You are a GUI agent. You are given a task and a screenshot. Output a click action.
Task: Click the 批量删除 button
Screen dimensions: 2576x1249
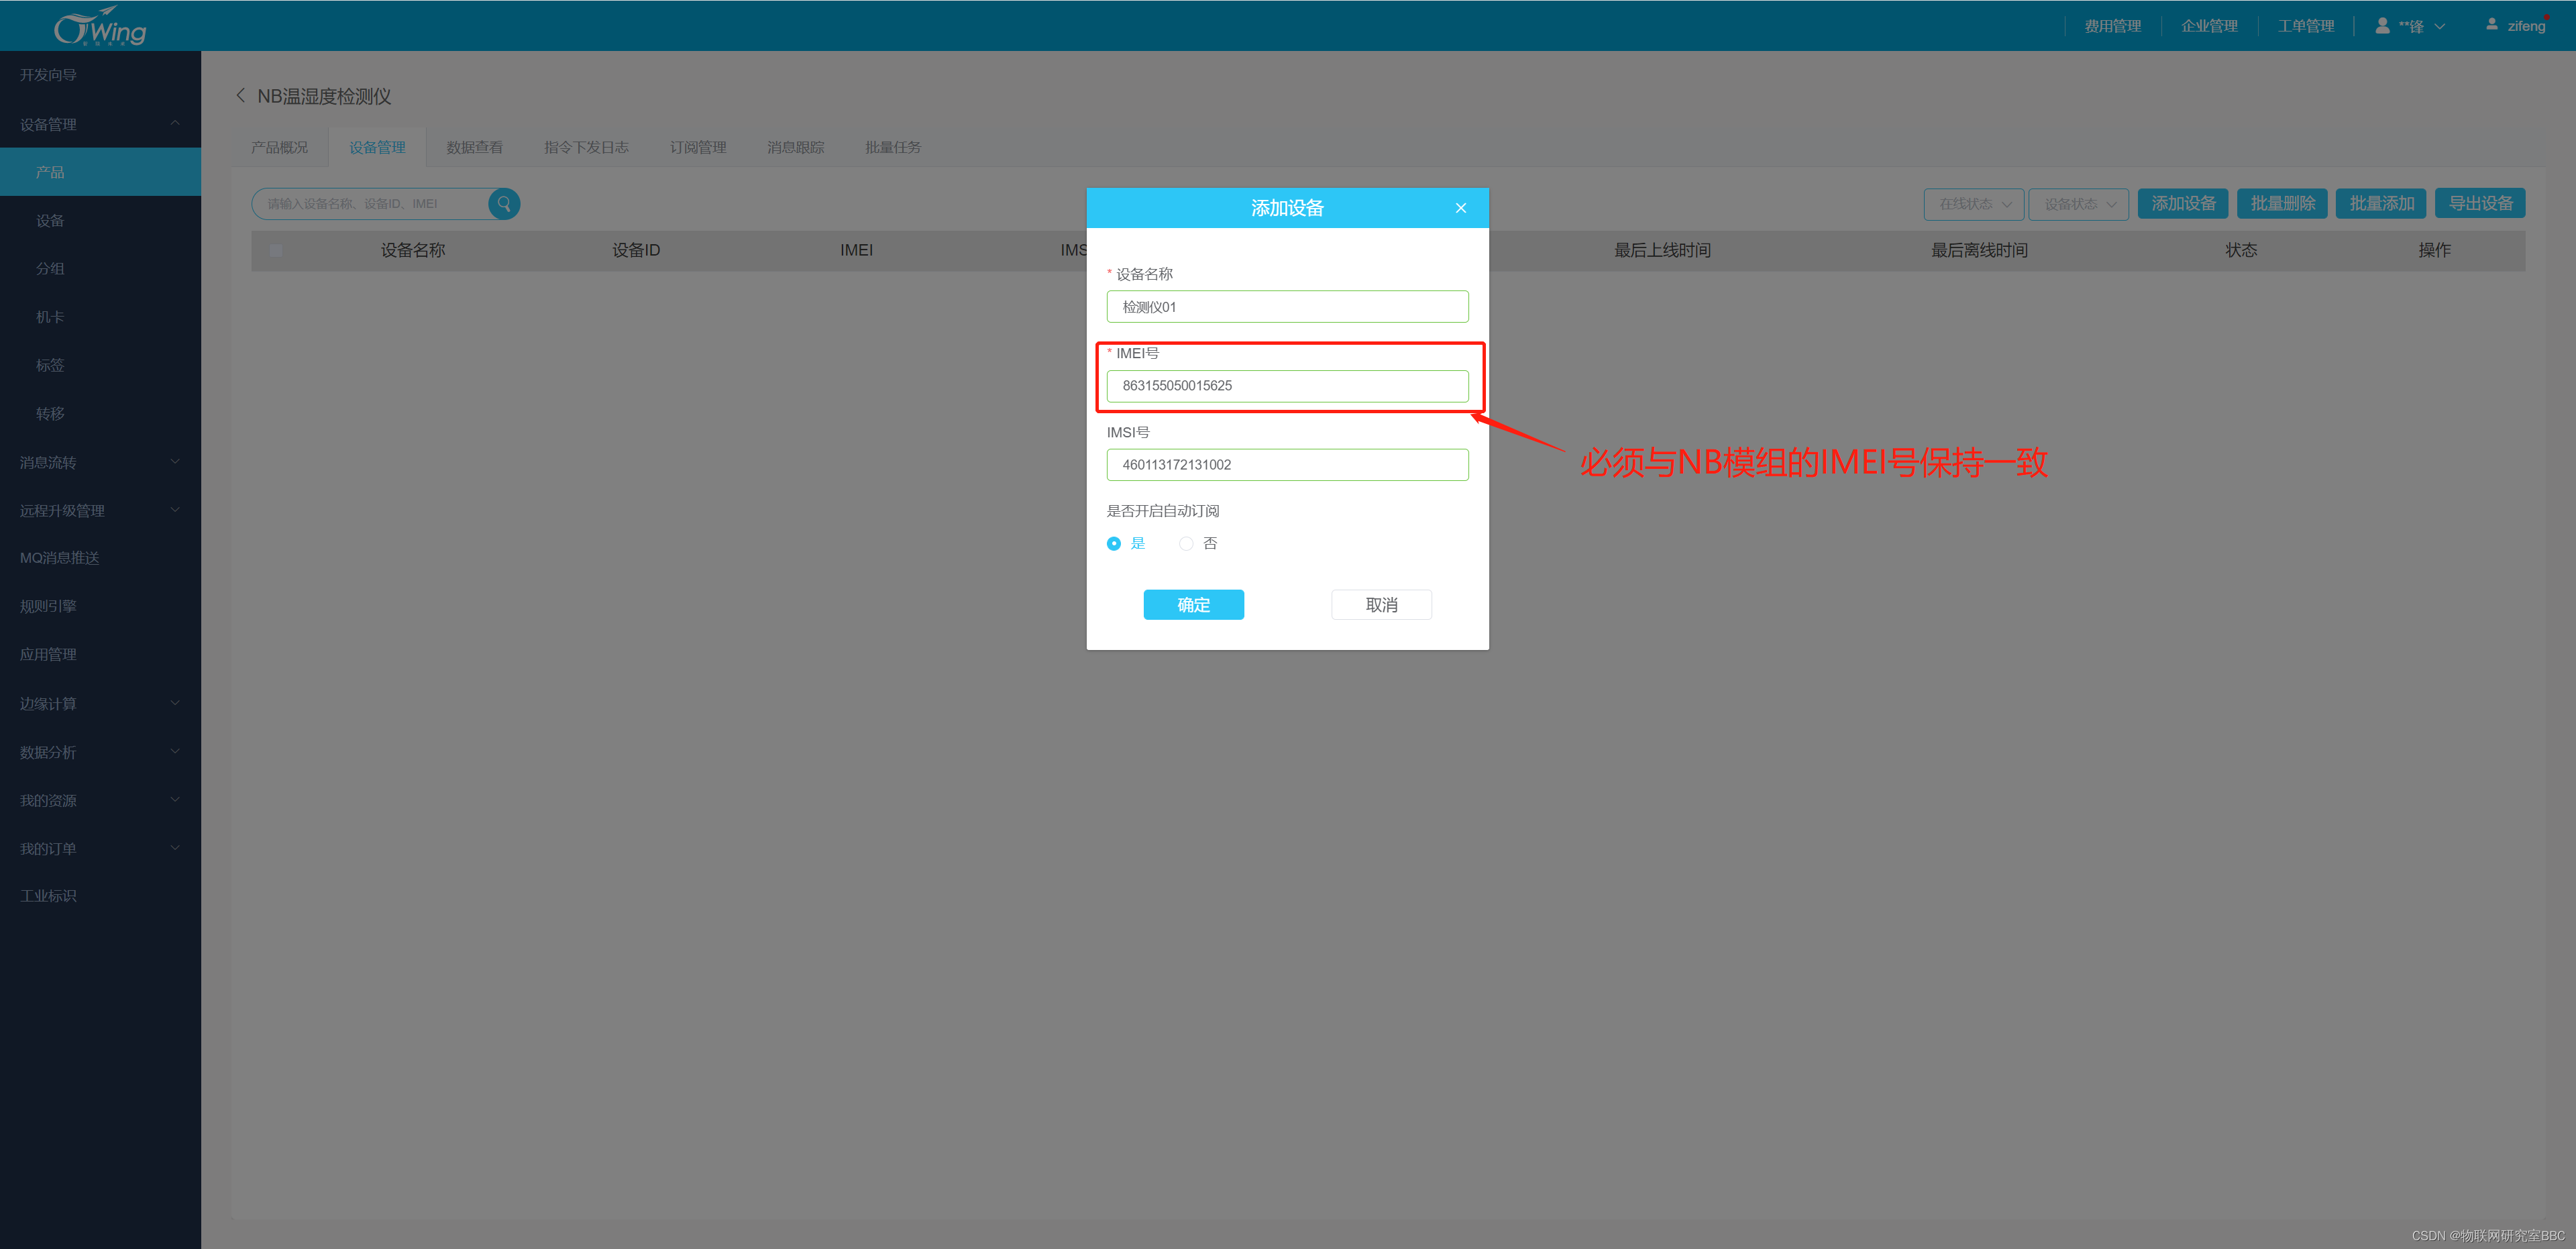click(x=2283, y=204)
